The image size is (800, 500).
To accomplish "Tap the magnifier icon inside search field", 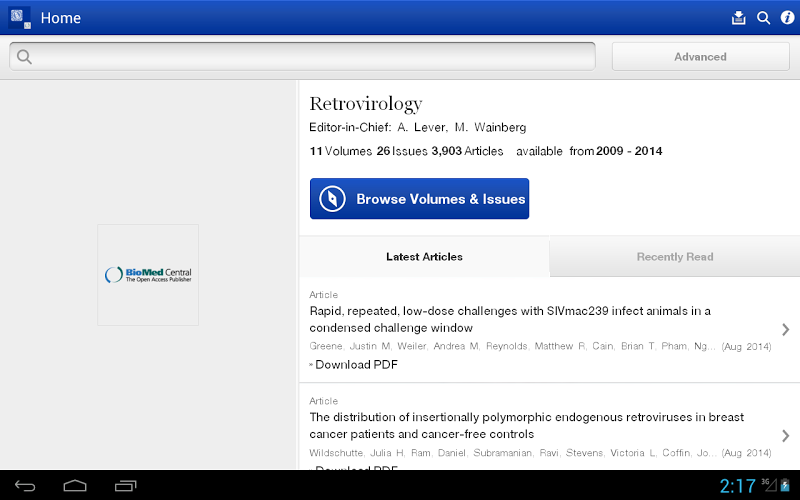I will [24, 57].
